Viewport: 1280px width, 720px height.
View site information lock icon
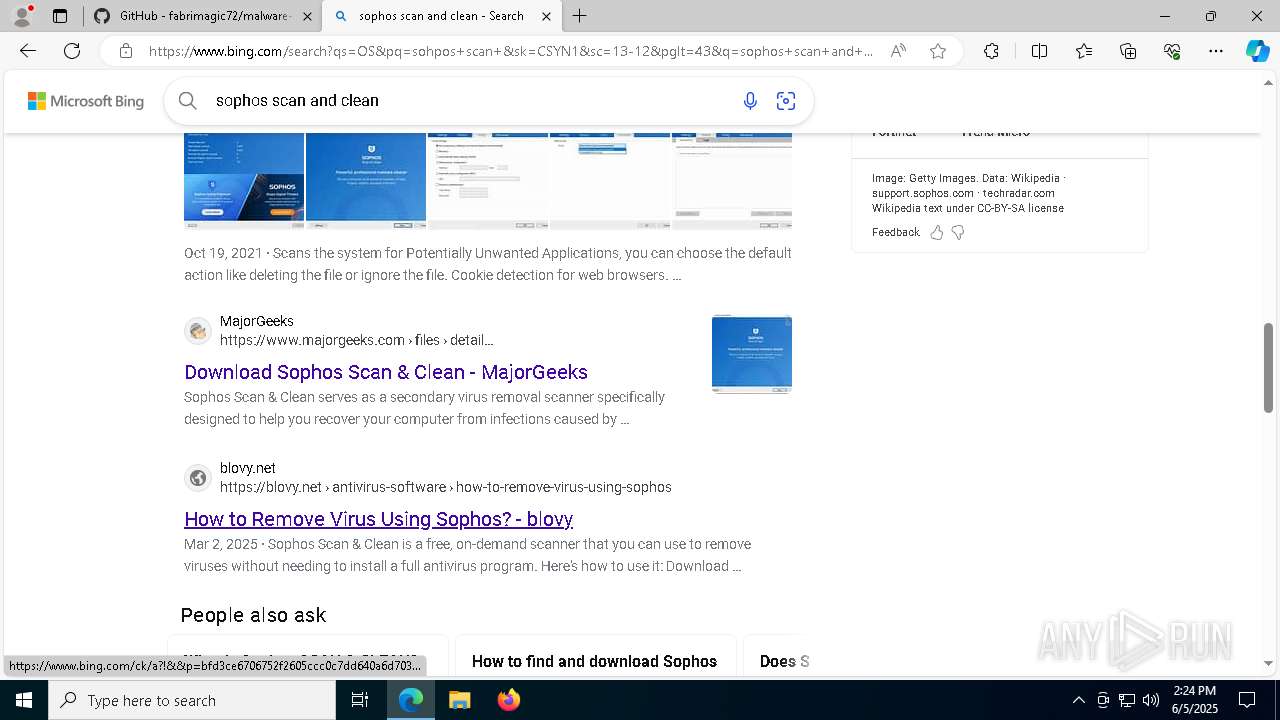126,51
